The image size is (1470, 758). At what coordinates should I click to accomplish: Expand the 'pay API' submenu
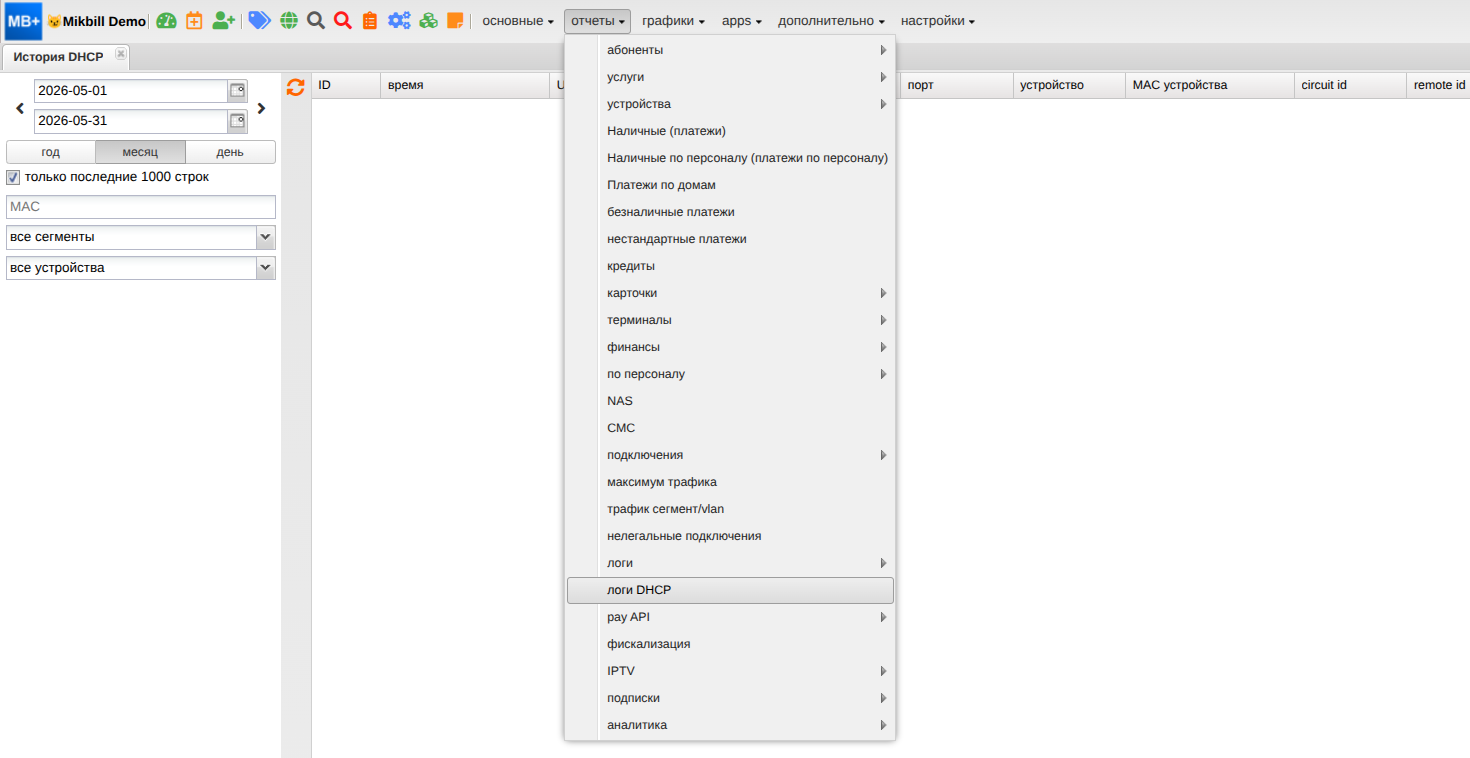tap(730, 617)
